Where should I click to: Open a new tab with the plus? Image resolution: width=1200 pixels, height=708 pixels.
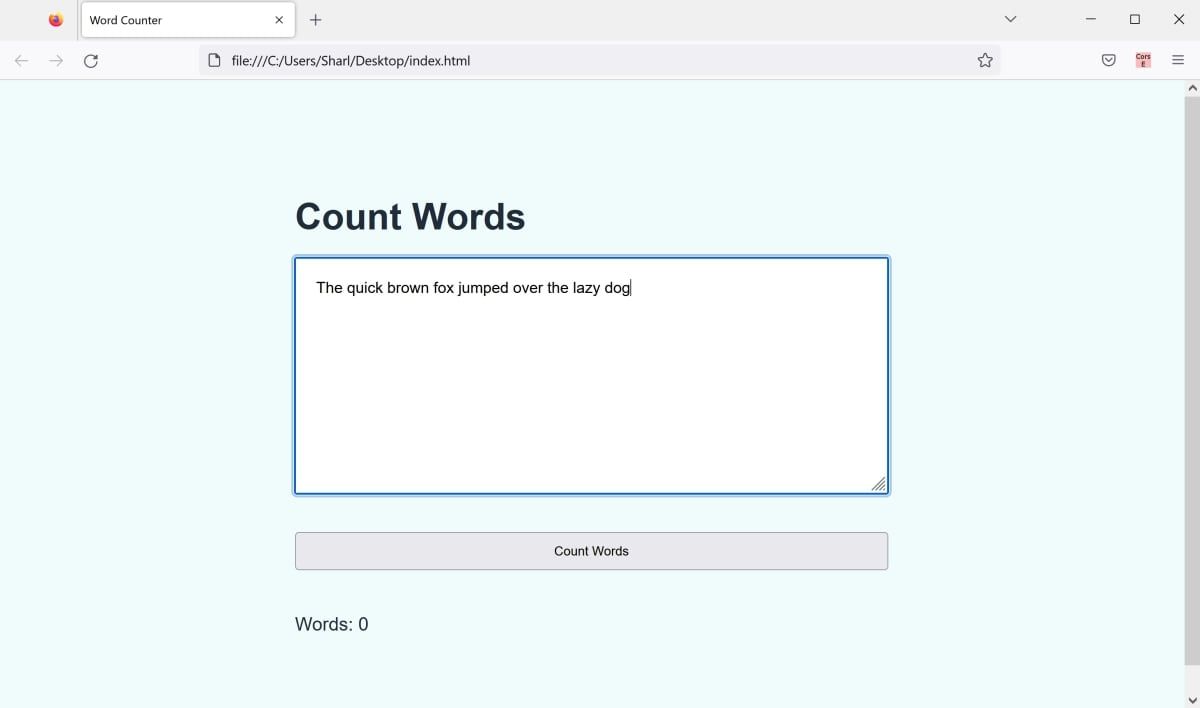point(315,19)
